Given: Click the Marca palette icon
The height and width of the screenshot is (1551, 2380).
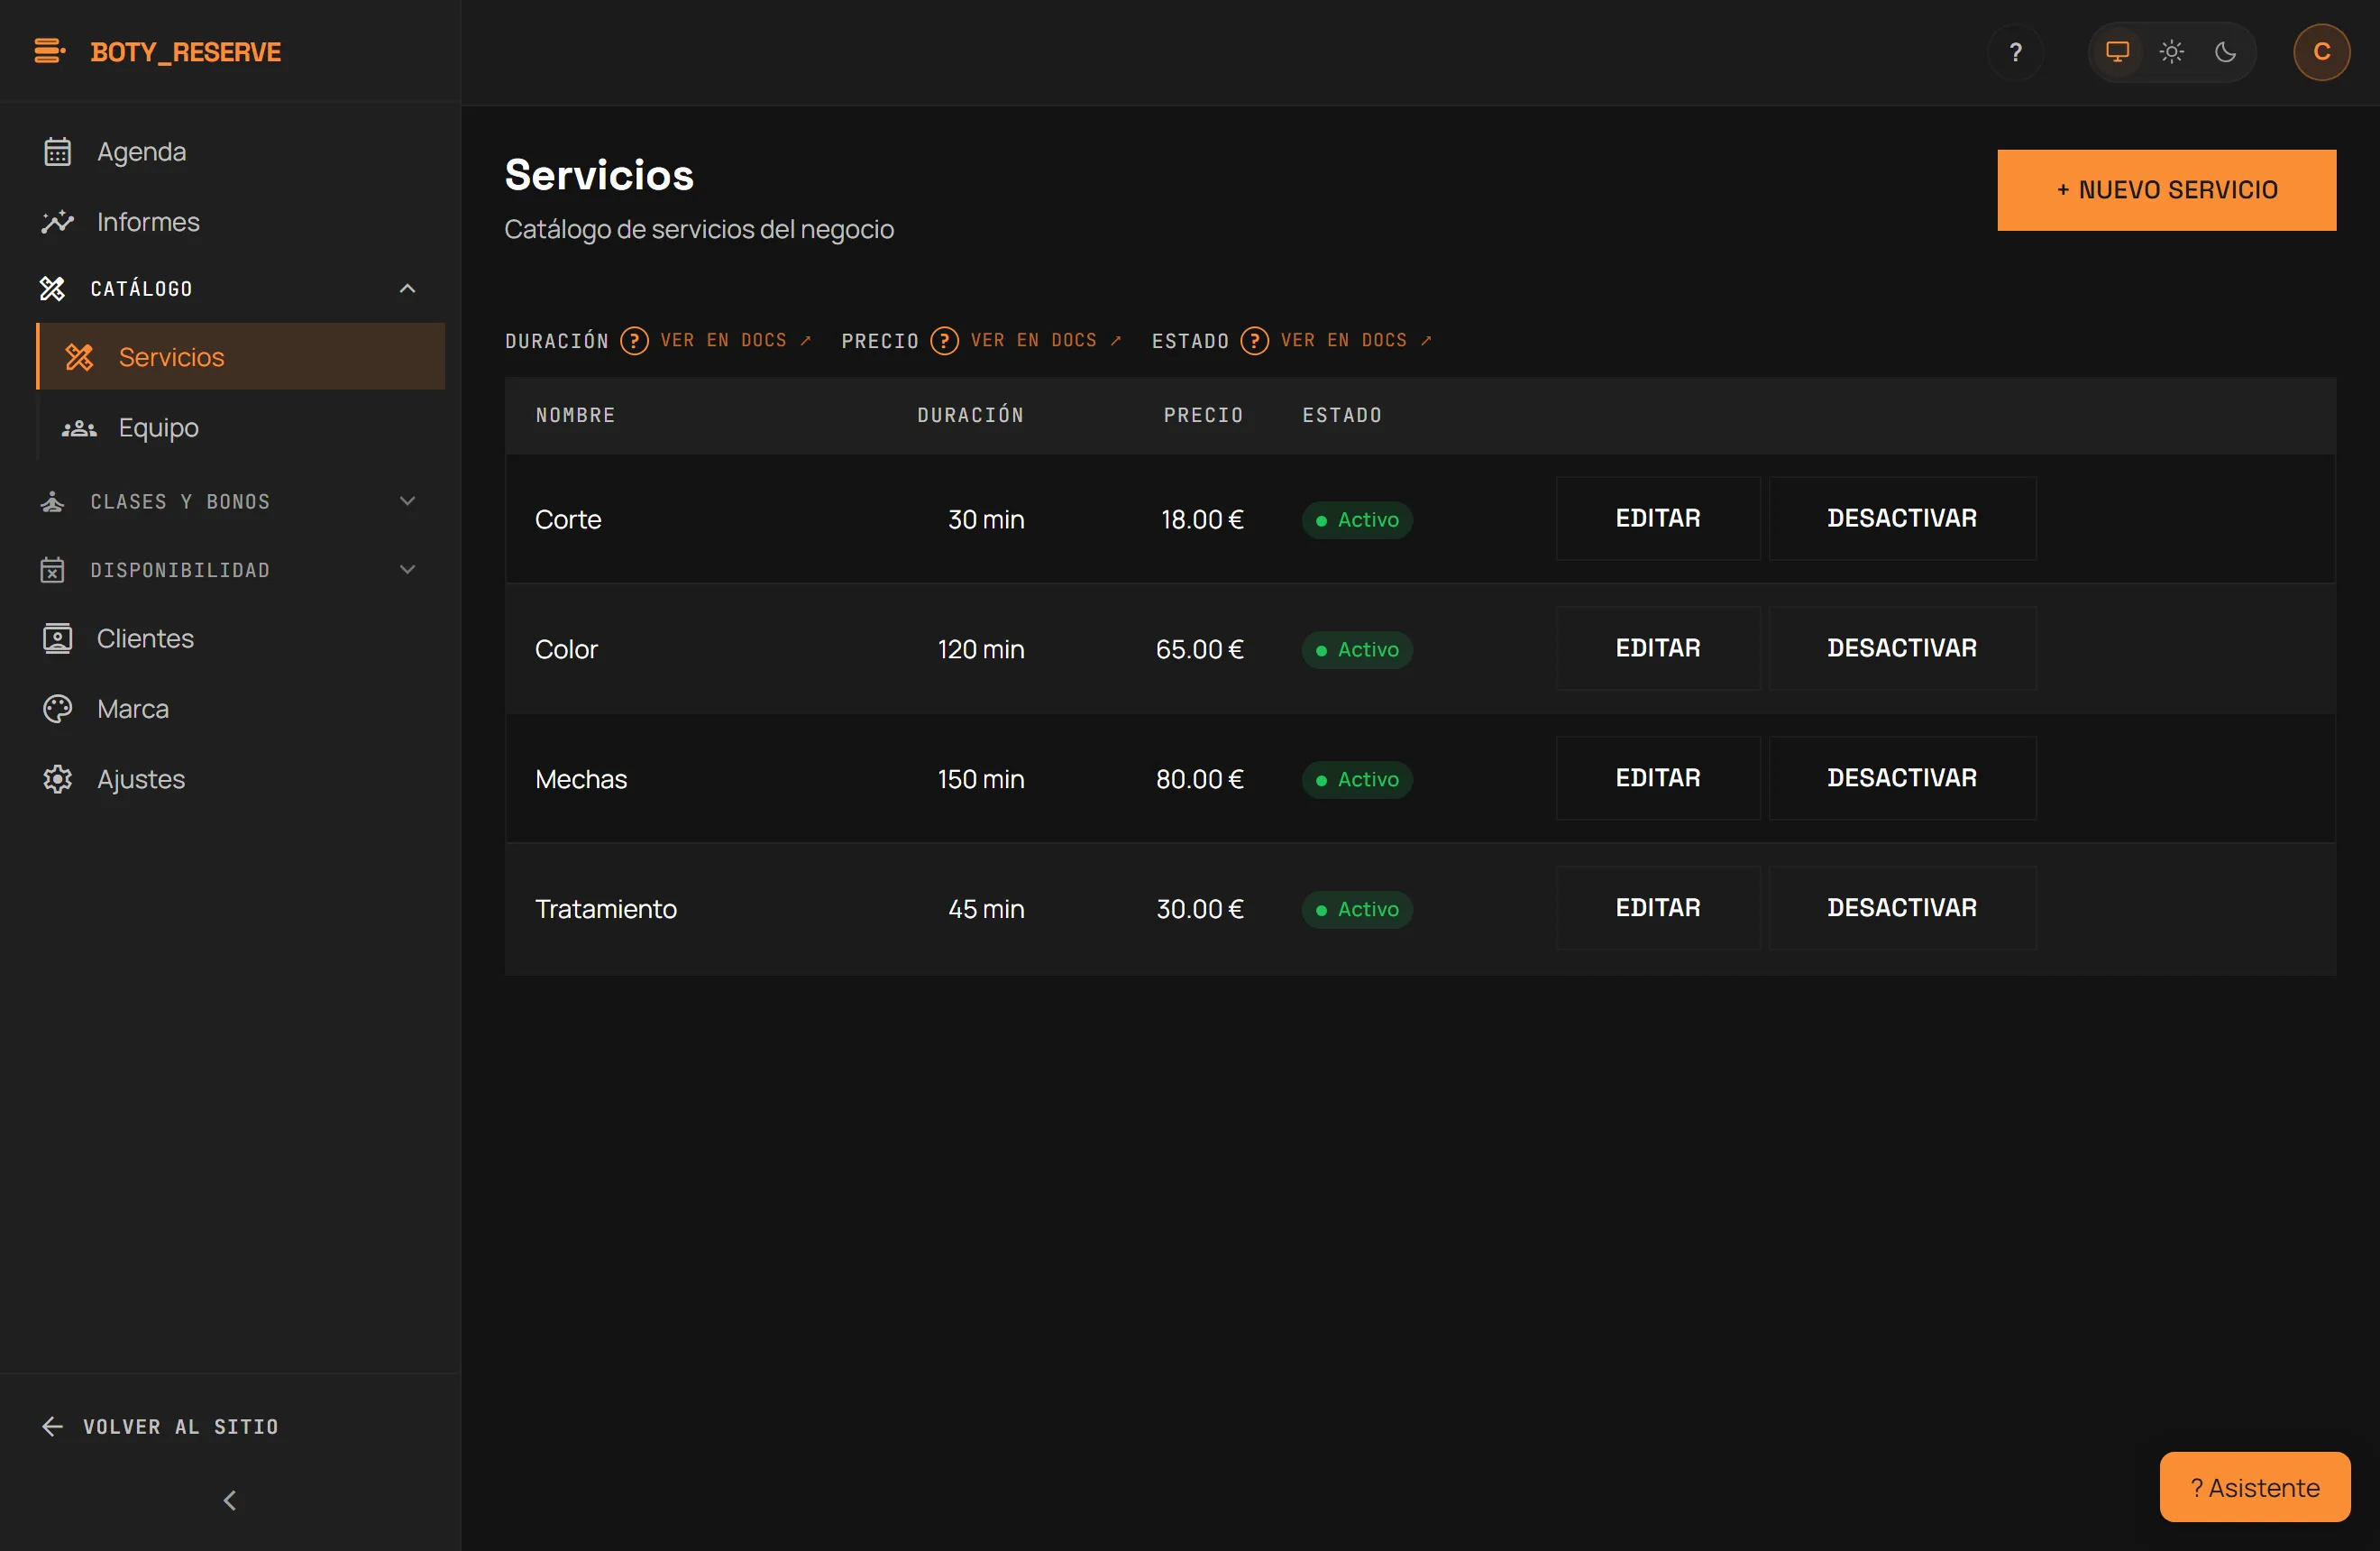Looking at the screenshot, I should (x=58, y=709).
